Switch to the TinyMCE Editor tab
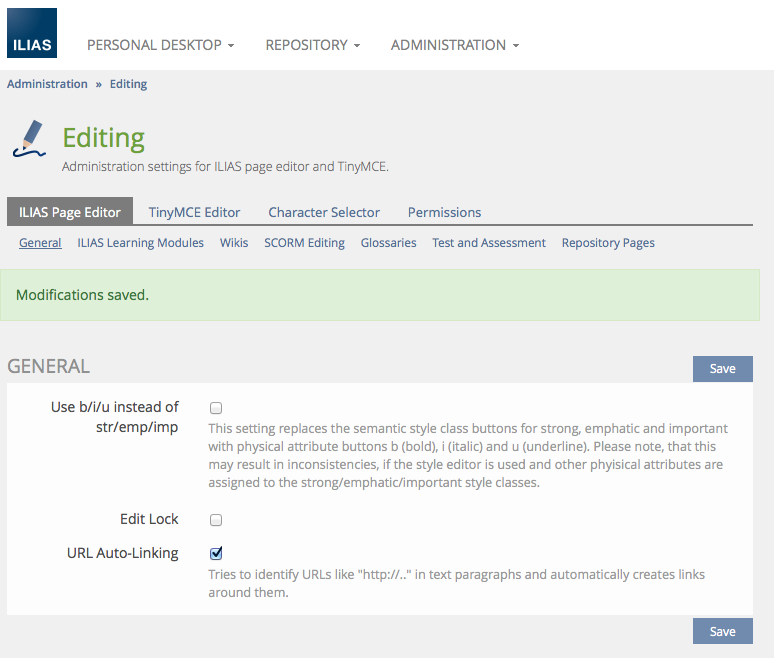Image resolution: width=774 pixels, height=658 pixels. tap(194, 212)
